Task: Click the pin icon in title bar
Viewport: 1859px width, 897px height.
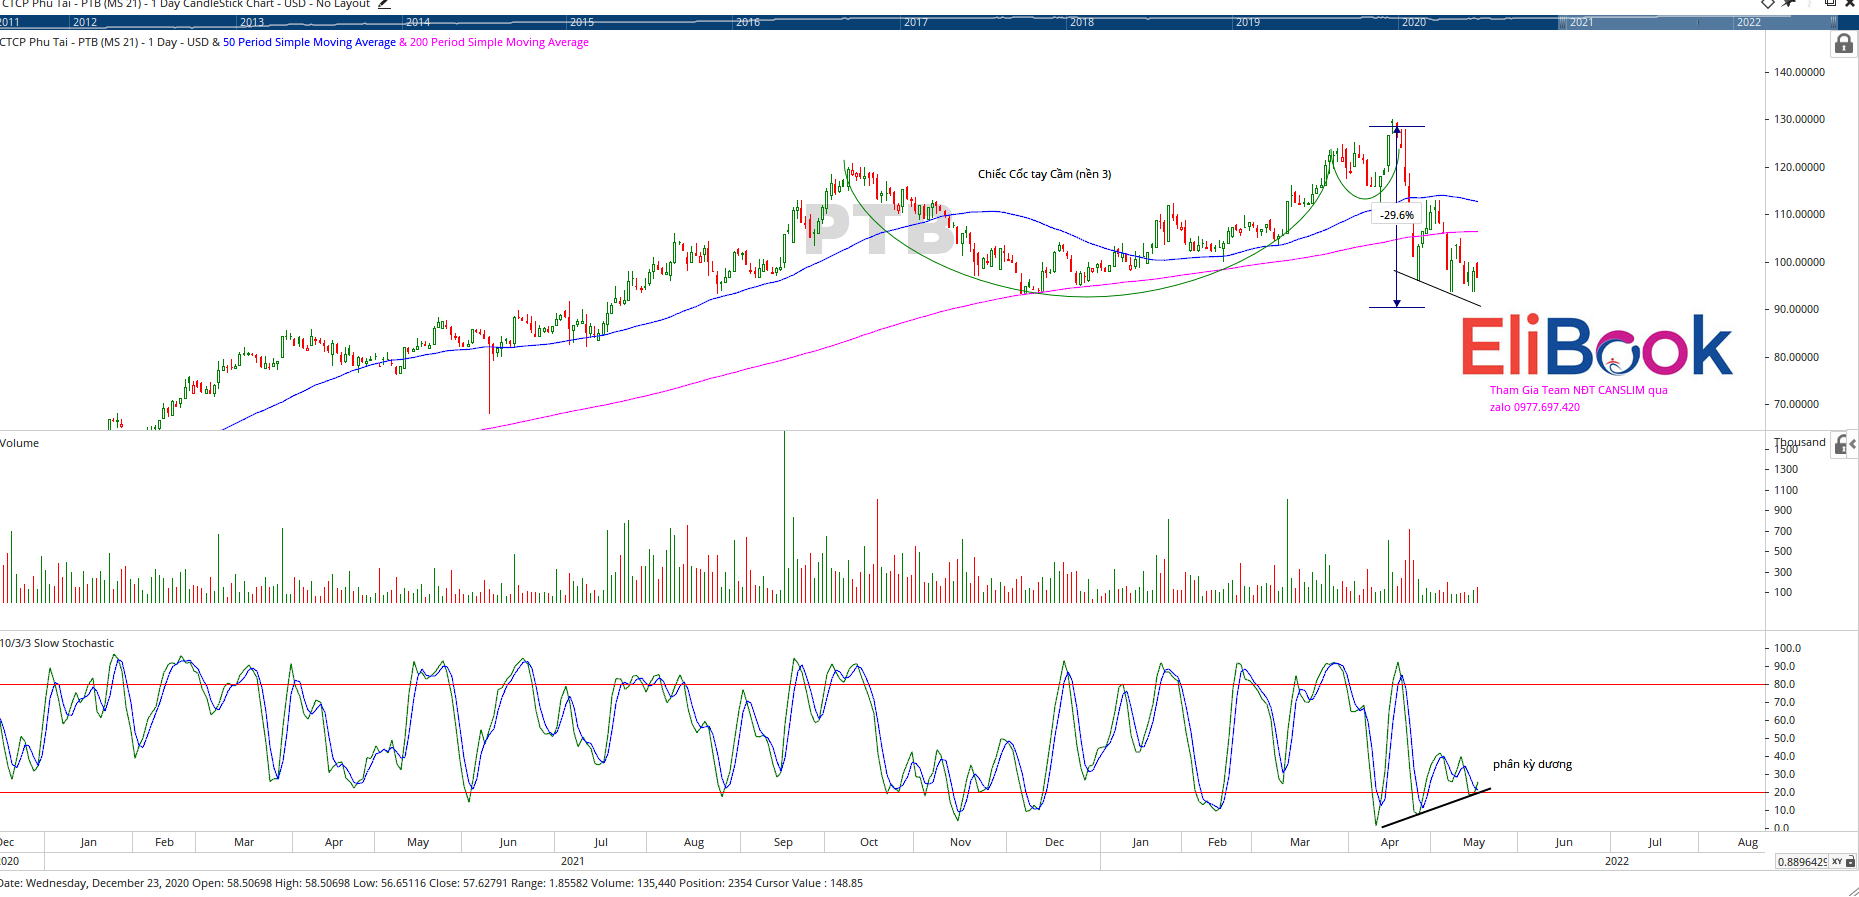Action: (1789, 3)
